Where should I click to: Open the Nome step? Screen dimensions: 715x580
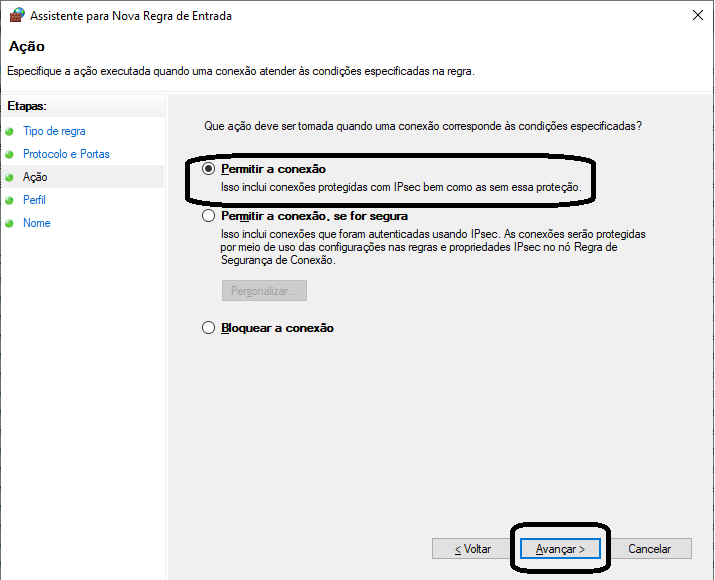pos(37,223)
